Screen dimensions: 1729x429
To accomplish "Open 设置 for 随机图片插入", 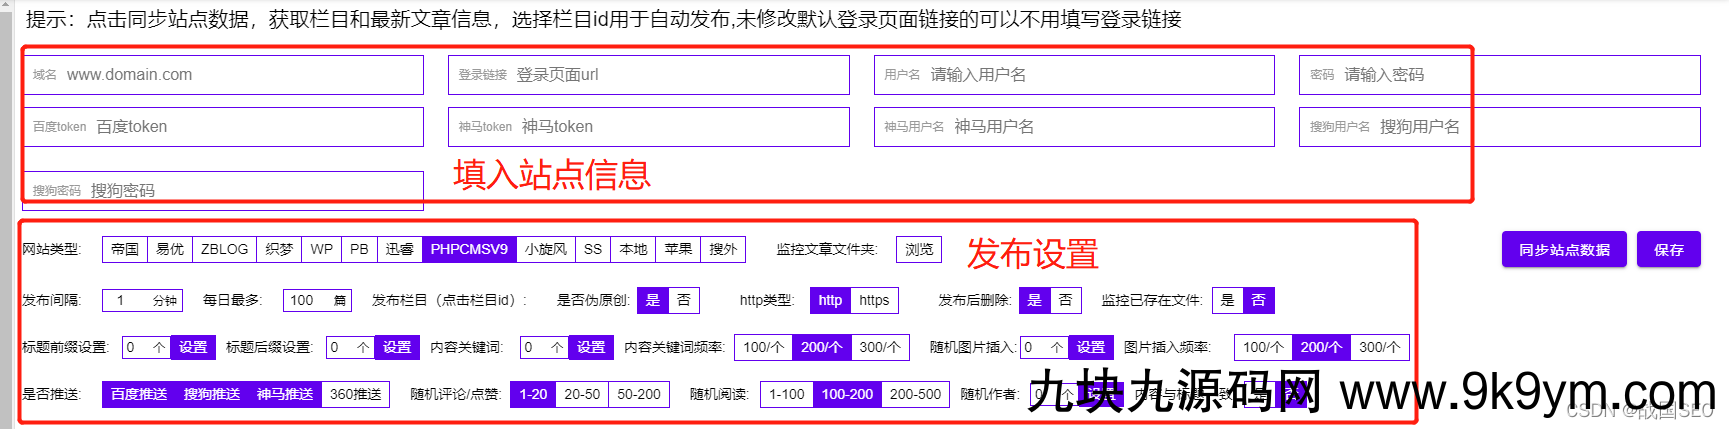I will (1090, 347).
